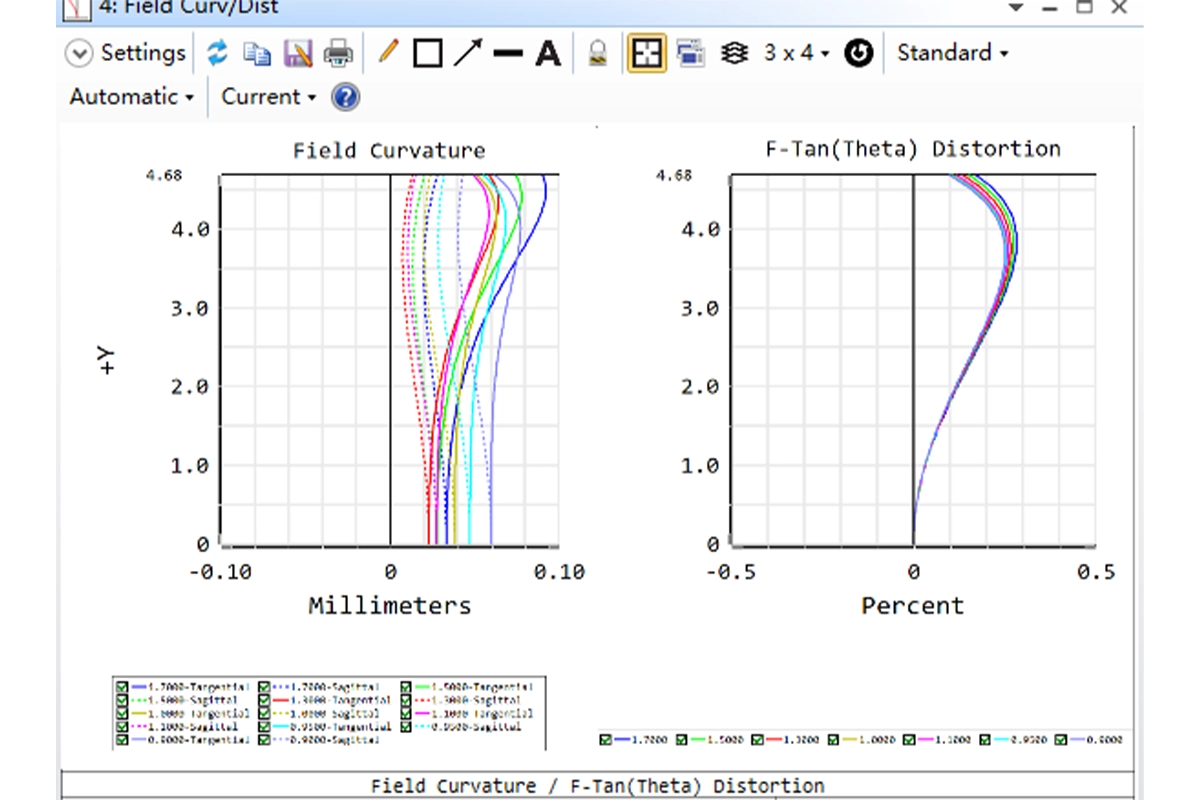The width and height of the screenshot is (1200, 800).
Task: Open the Standard dropdown menu
Action: [x=952, y=53]
